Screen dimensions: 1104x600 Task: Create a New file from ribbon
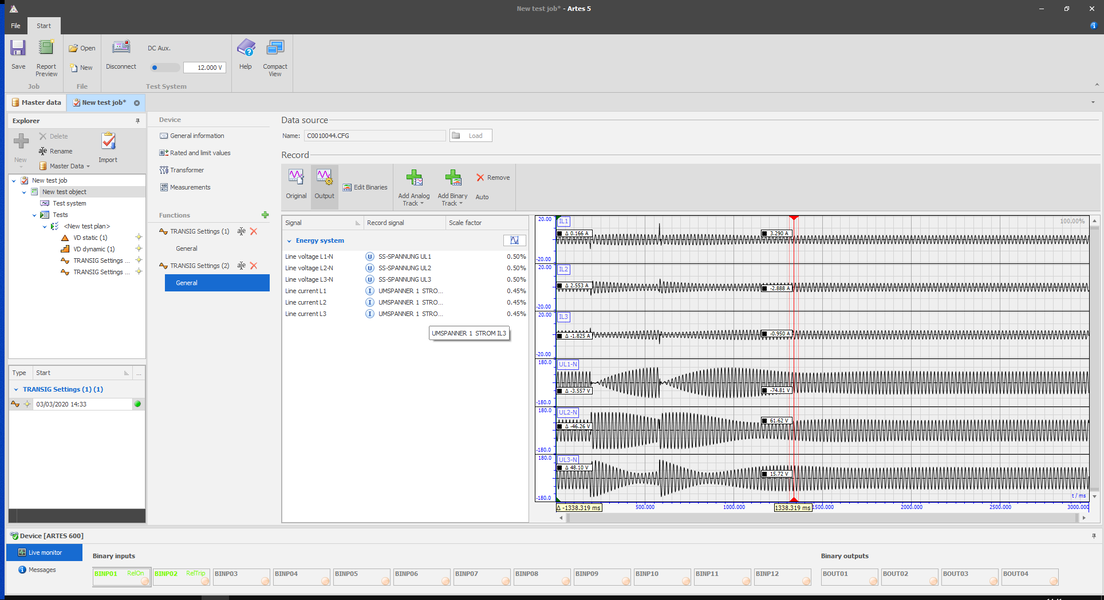pyautogui.click(x=81, y=68)
